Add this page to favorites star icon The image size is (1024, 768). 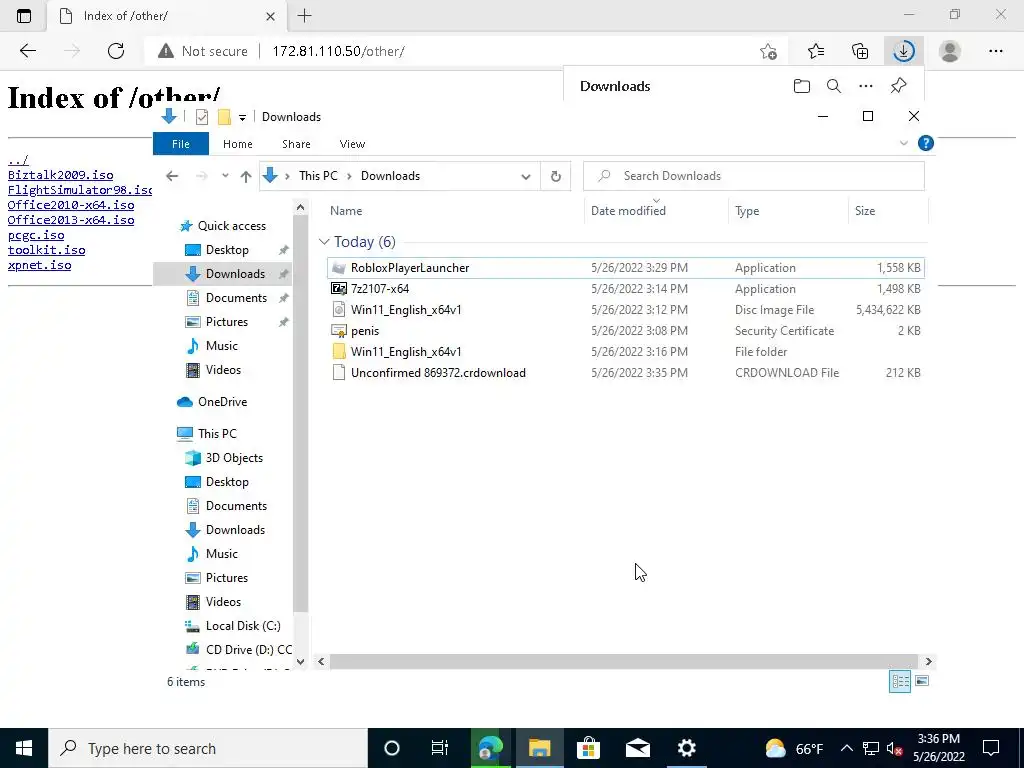[x=769, y=51]
